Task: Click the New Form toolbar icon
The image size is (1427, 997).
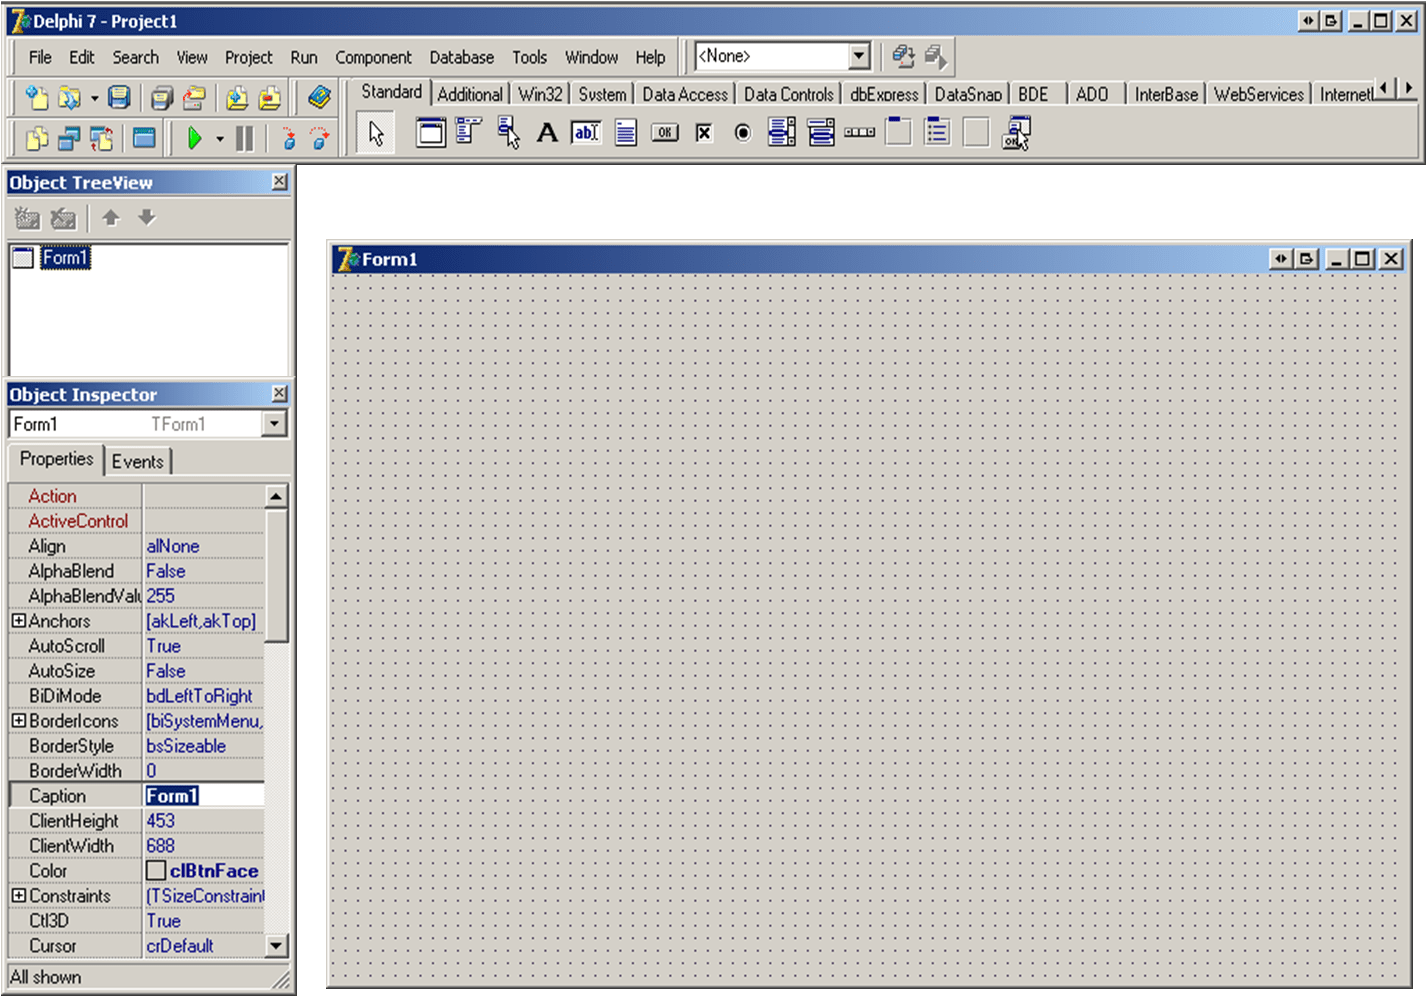Action: (144, 138)
